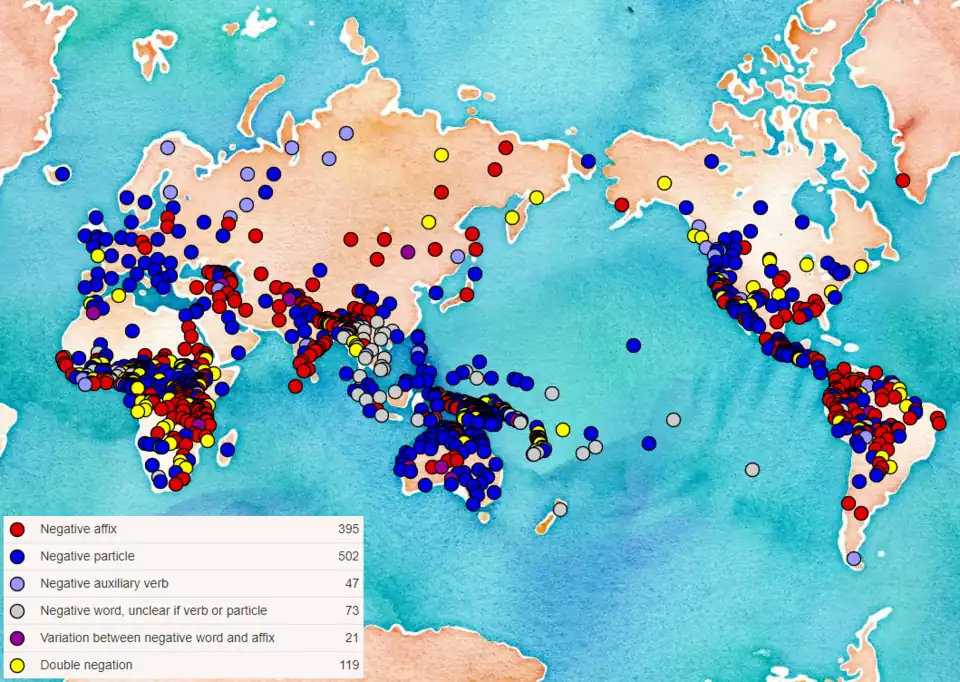Click the yellow marker in Alaska
Viewport: 960px width, 682px height.
(664, 183)
